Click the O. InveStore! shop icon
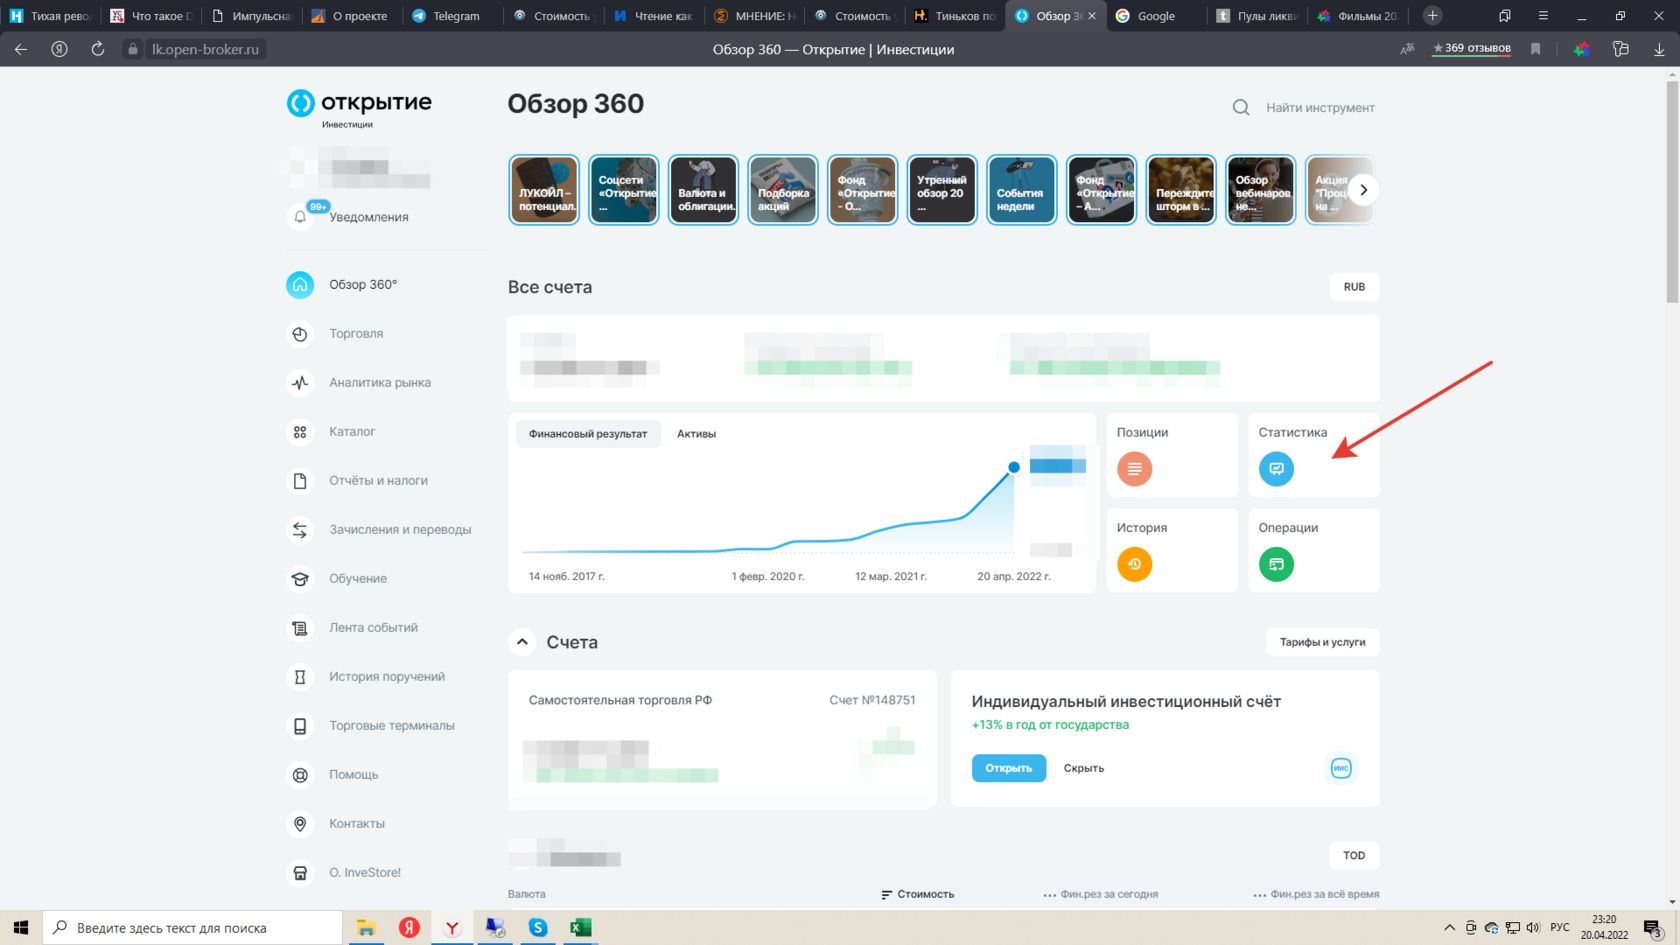The height and width of the screenshot is (945, 1680). [300, 872]
